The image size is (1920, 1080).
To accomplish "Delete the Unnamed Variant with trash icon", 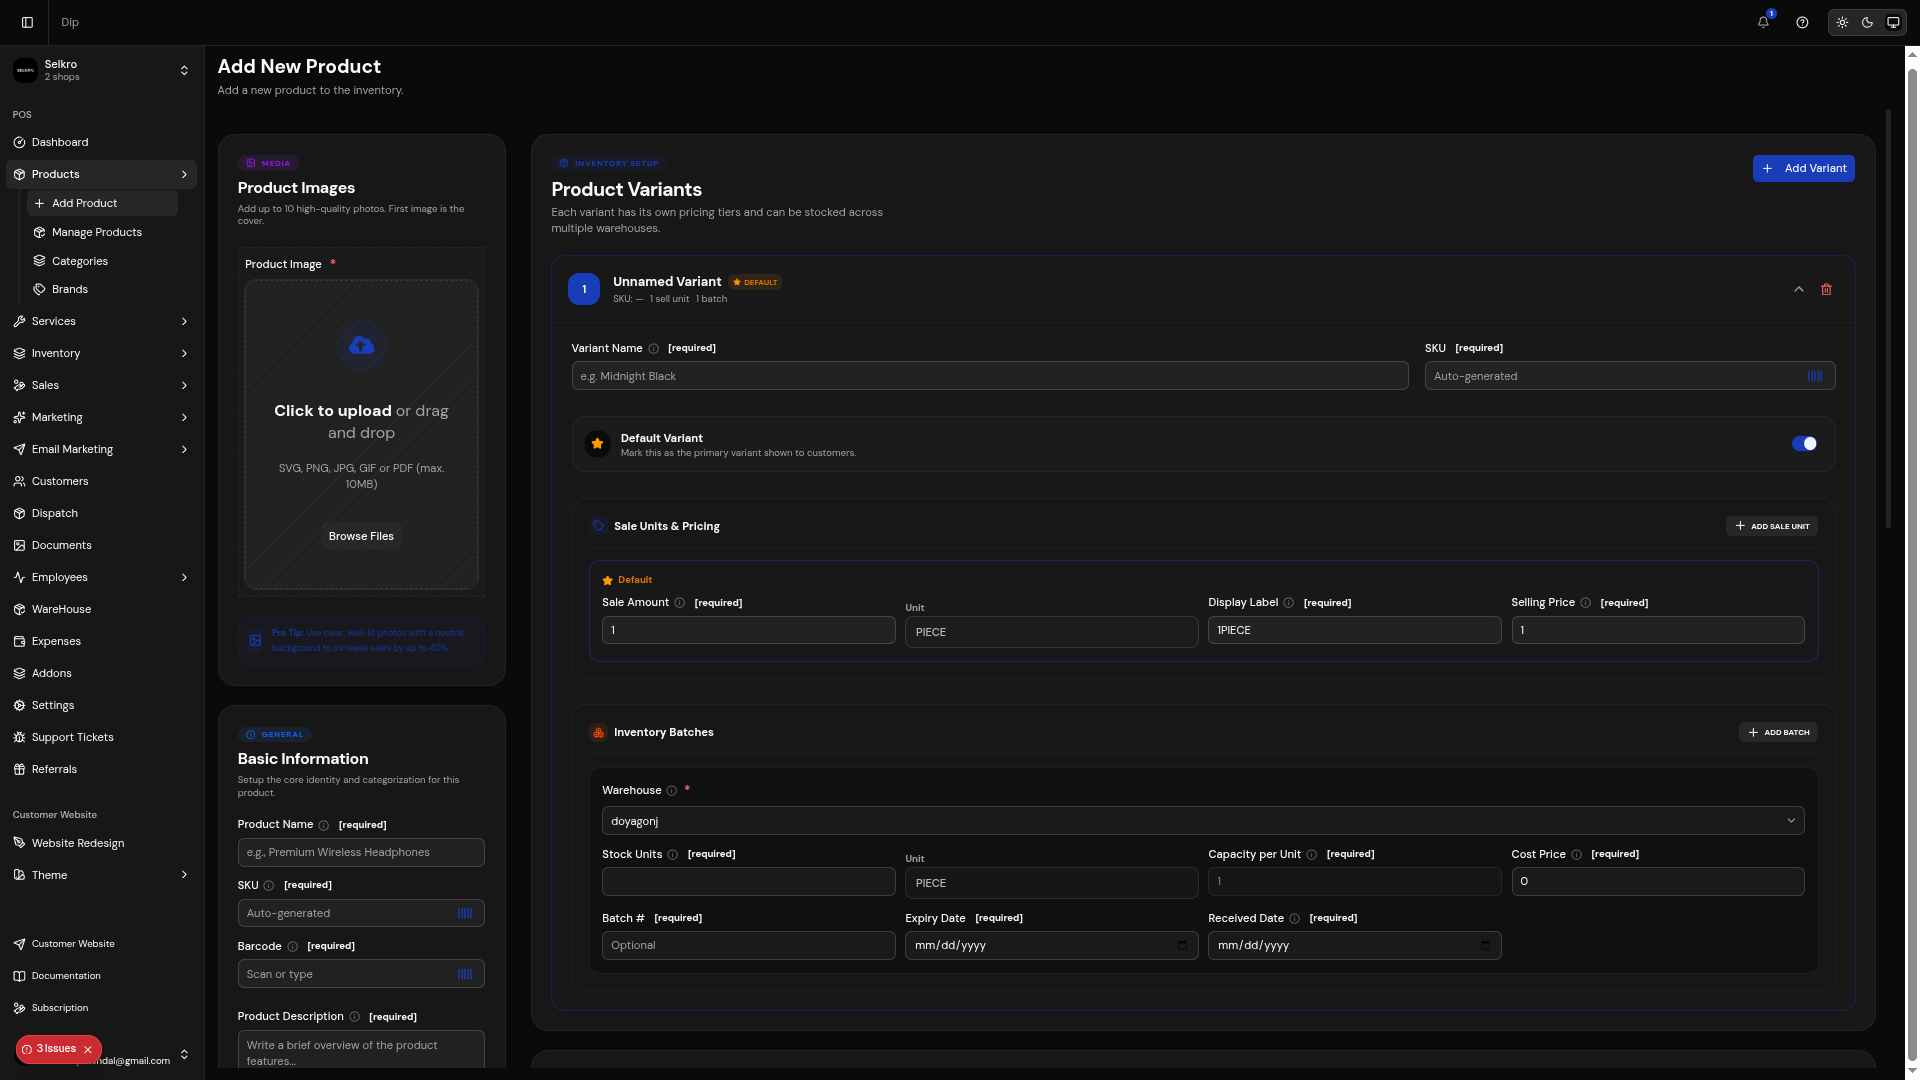I will [1826, 289].
